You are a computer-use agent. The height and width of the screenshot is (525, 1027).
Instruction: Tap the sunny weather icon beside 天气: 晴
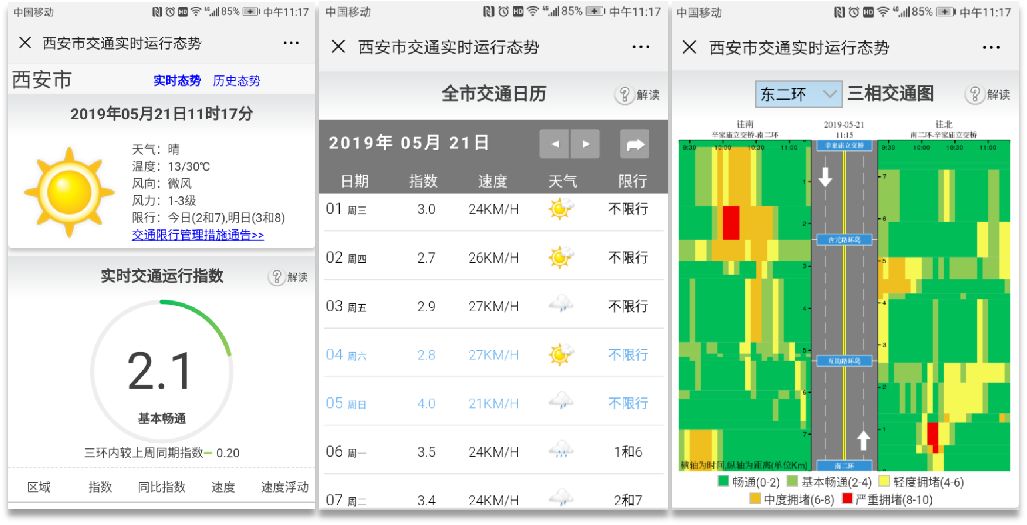(69, 192)
